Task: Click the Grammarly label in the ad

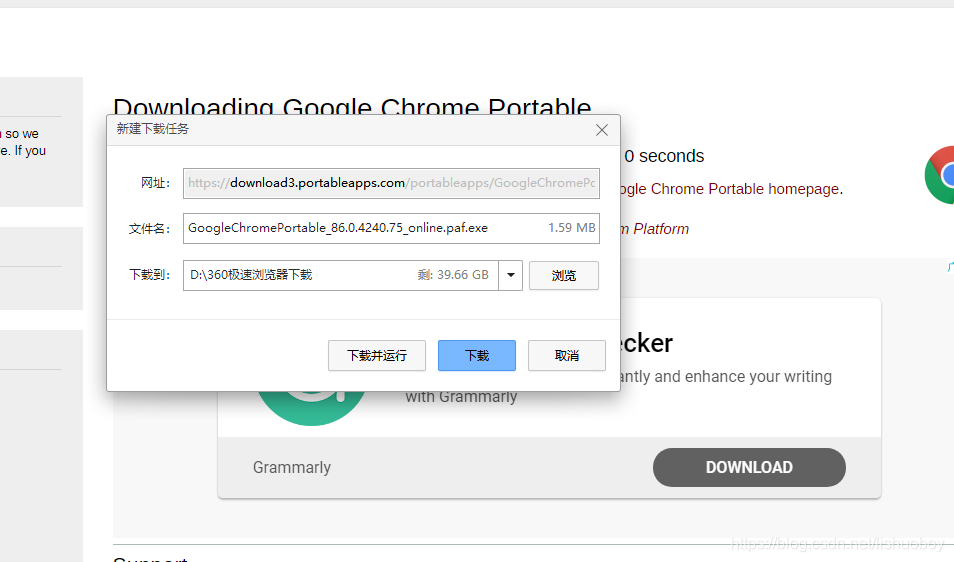Action: [x=292, y=467]
